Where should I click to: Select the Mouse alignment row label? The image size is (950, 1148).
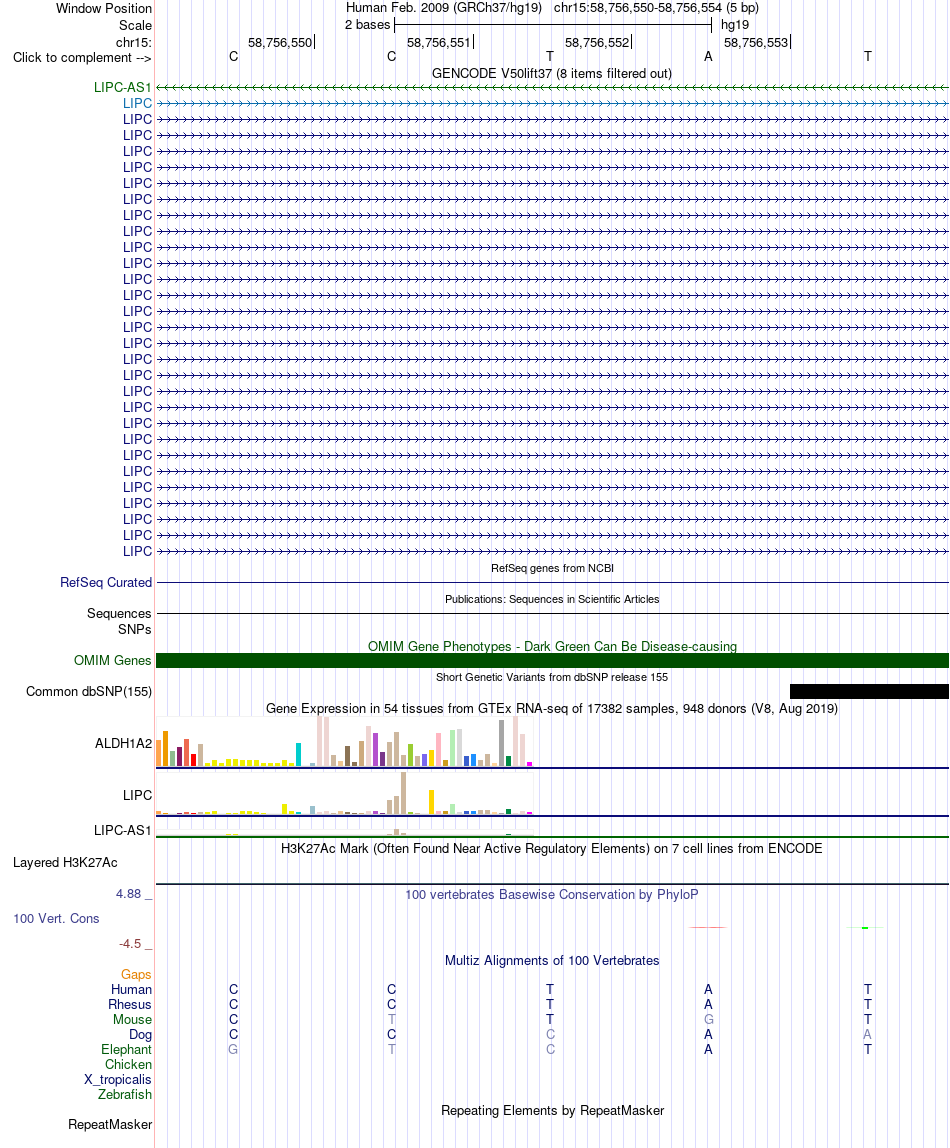pyautogui.click(x=132, y=1019)
